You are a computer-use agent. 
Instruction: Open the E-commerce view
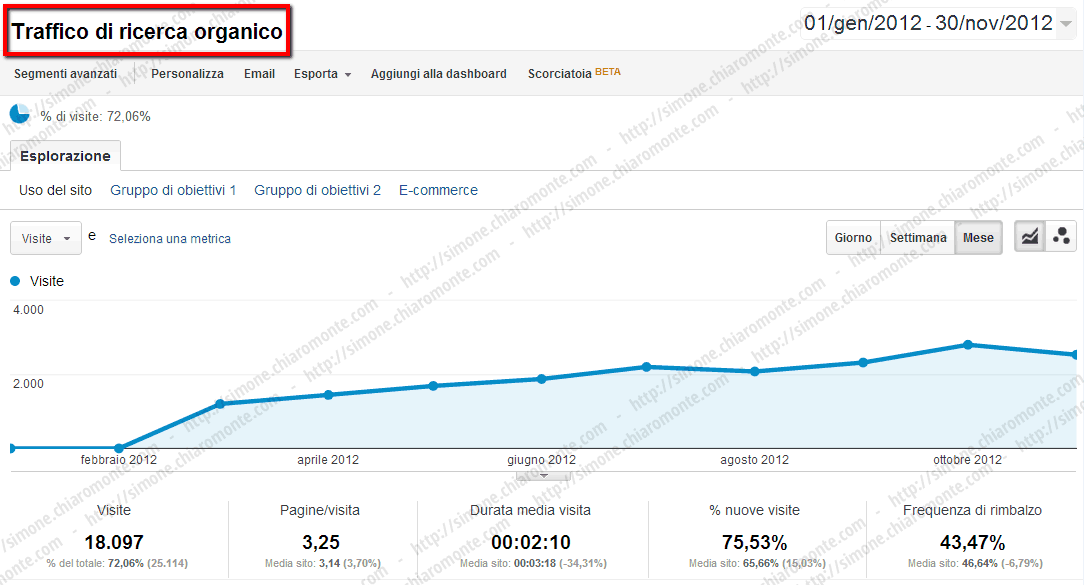pos(438,190)
